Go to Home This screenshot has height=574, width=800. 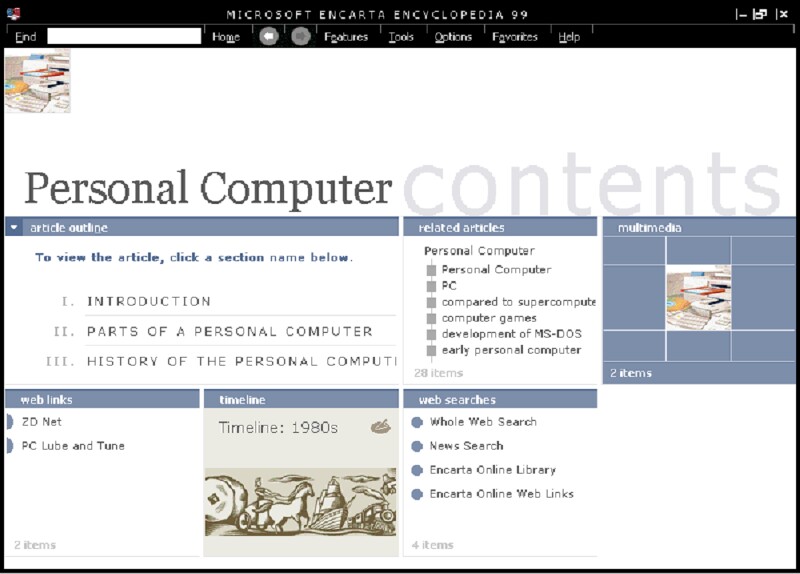(226, 37)
